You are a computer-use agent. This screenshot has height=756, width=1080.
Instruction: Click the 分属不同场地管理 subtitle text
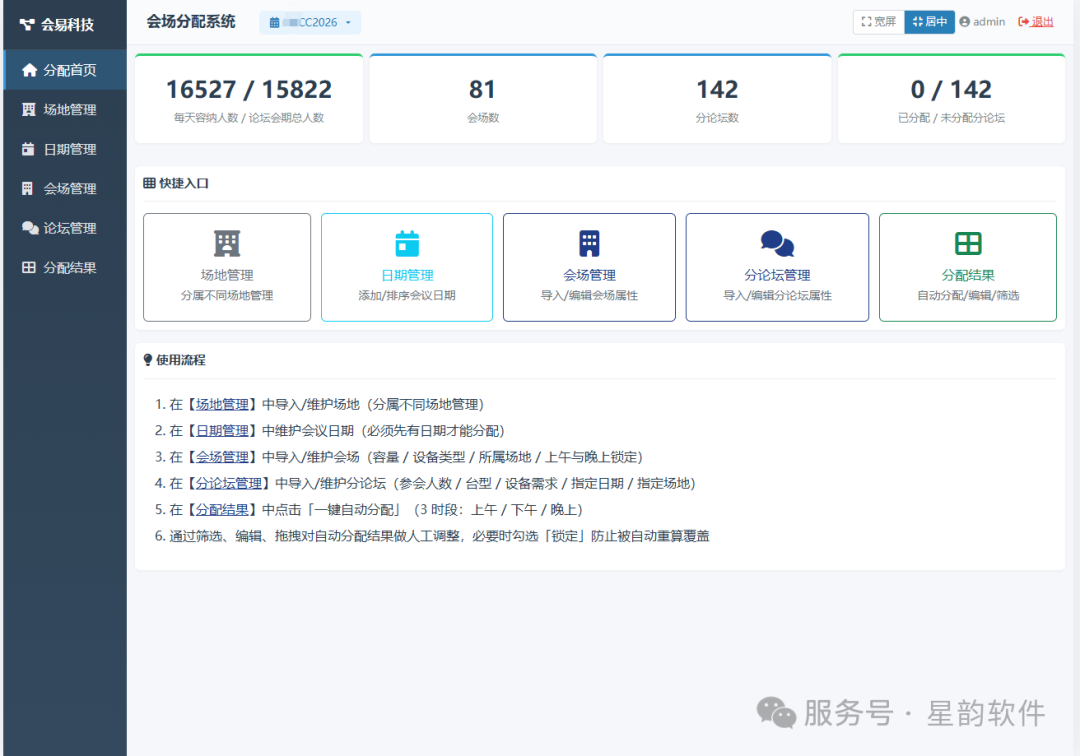227,295
